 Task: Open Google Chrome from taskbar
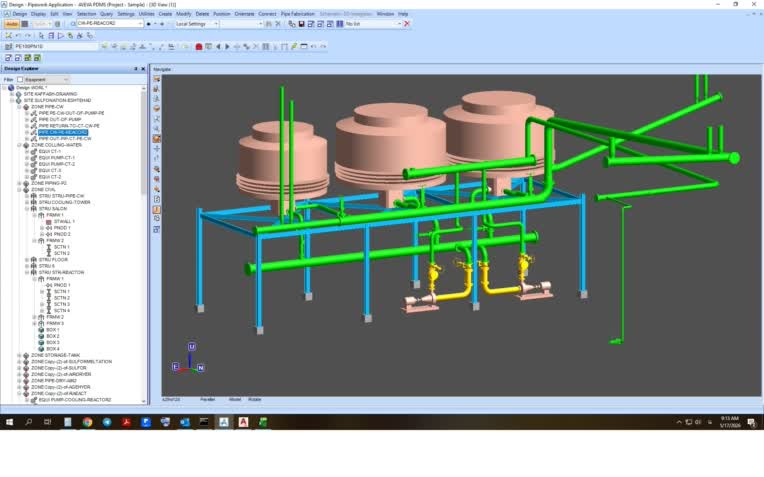click(87, 422)
